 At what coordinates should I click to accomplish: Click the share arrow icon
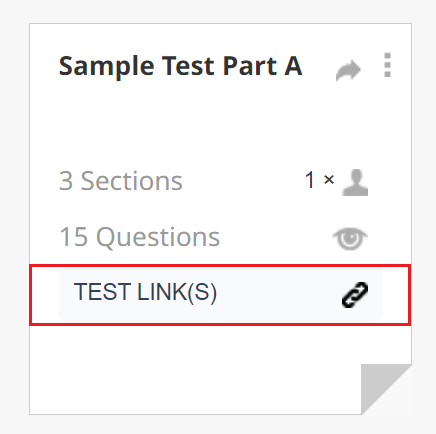pyautogui.click(x=348, y=70)
